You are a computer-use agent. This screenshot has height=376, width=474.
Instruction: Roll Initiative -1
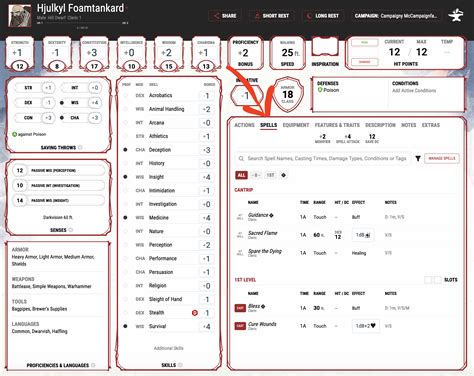tap(247, 96)
